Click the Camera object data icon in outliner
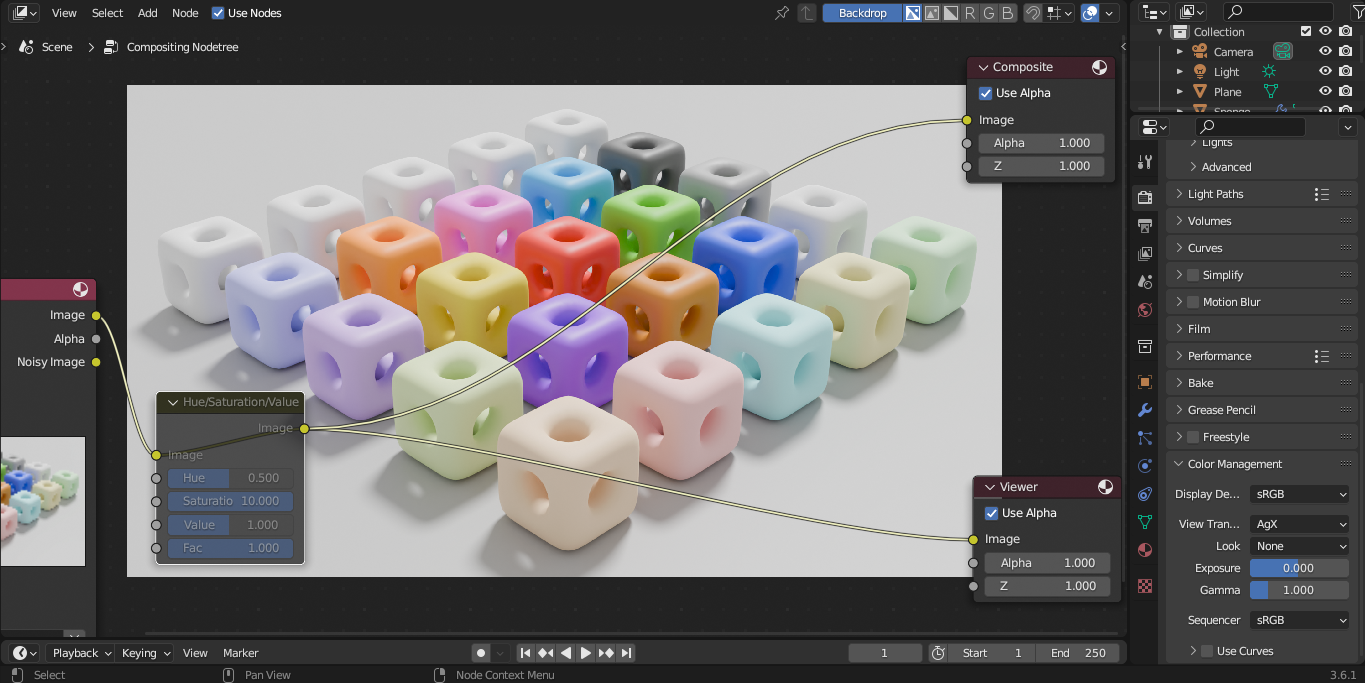This screenshot has width=1365, height=683. (1282, 52)
